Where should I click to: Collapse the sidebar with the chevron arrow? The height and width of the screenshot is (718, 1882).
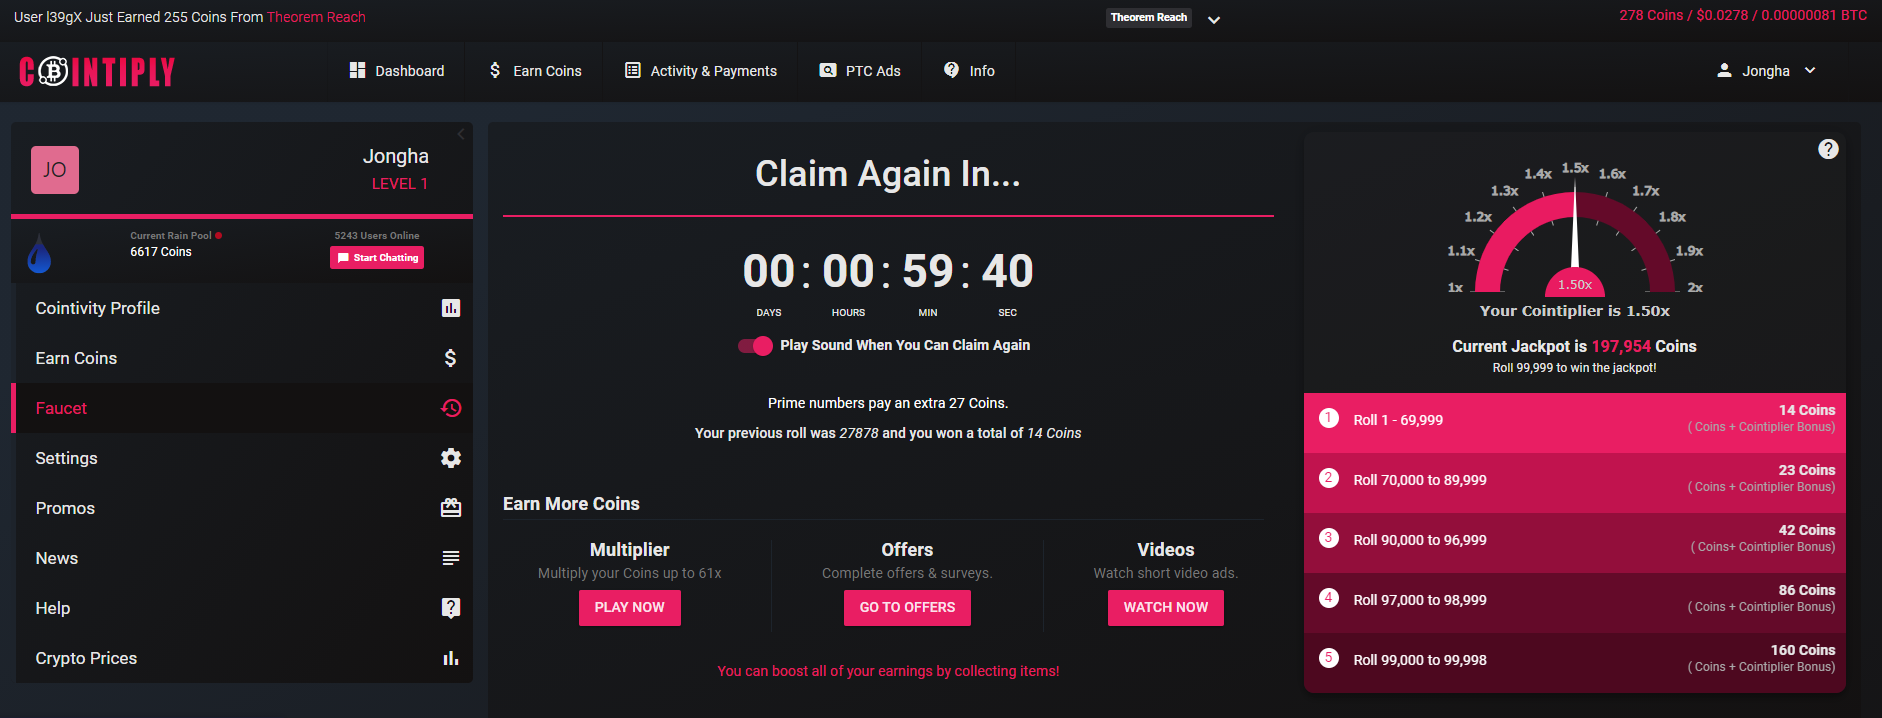point(461,134)
